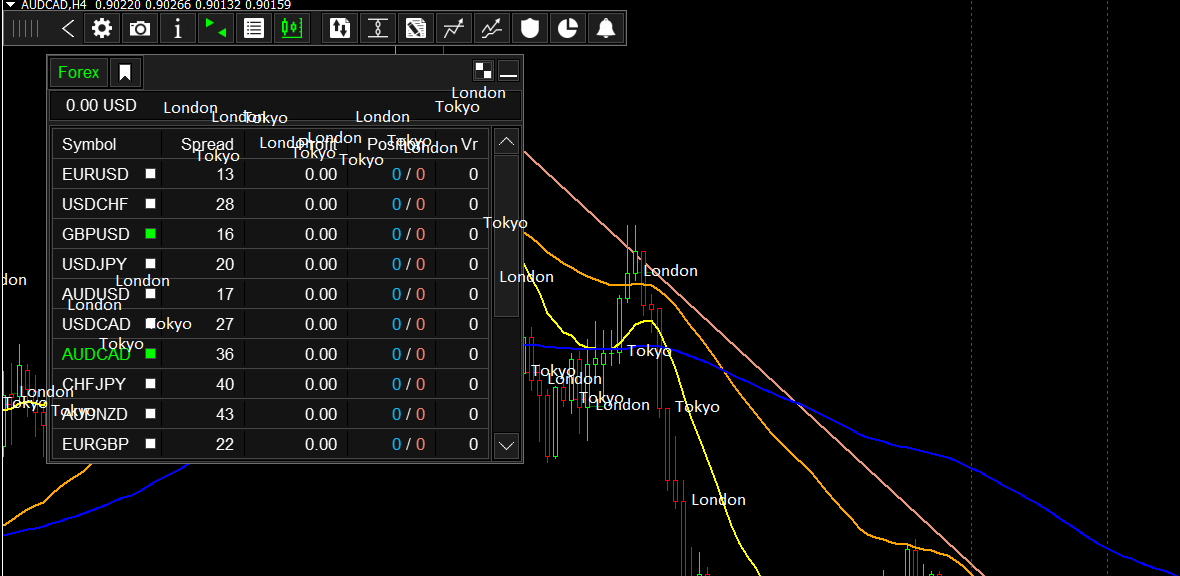Click the trend line chart icon
Screen dimensions: 1180x576
click(453, 29)
